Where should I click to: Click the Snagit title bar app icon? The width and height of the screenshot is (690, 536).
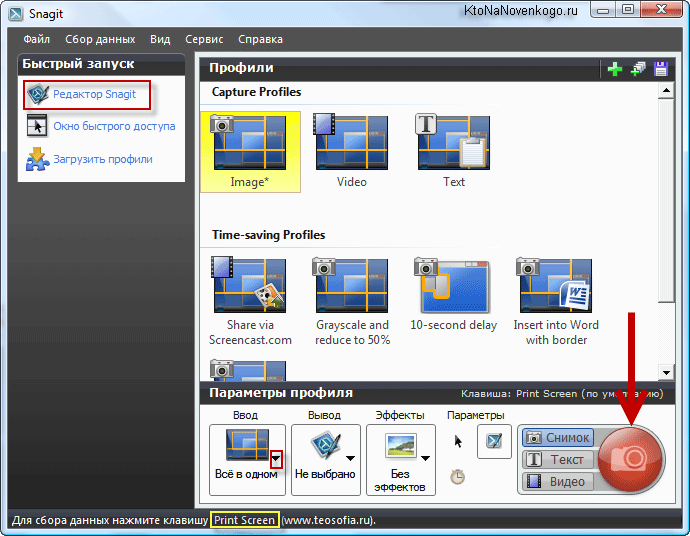tap(16, 14)
